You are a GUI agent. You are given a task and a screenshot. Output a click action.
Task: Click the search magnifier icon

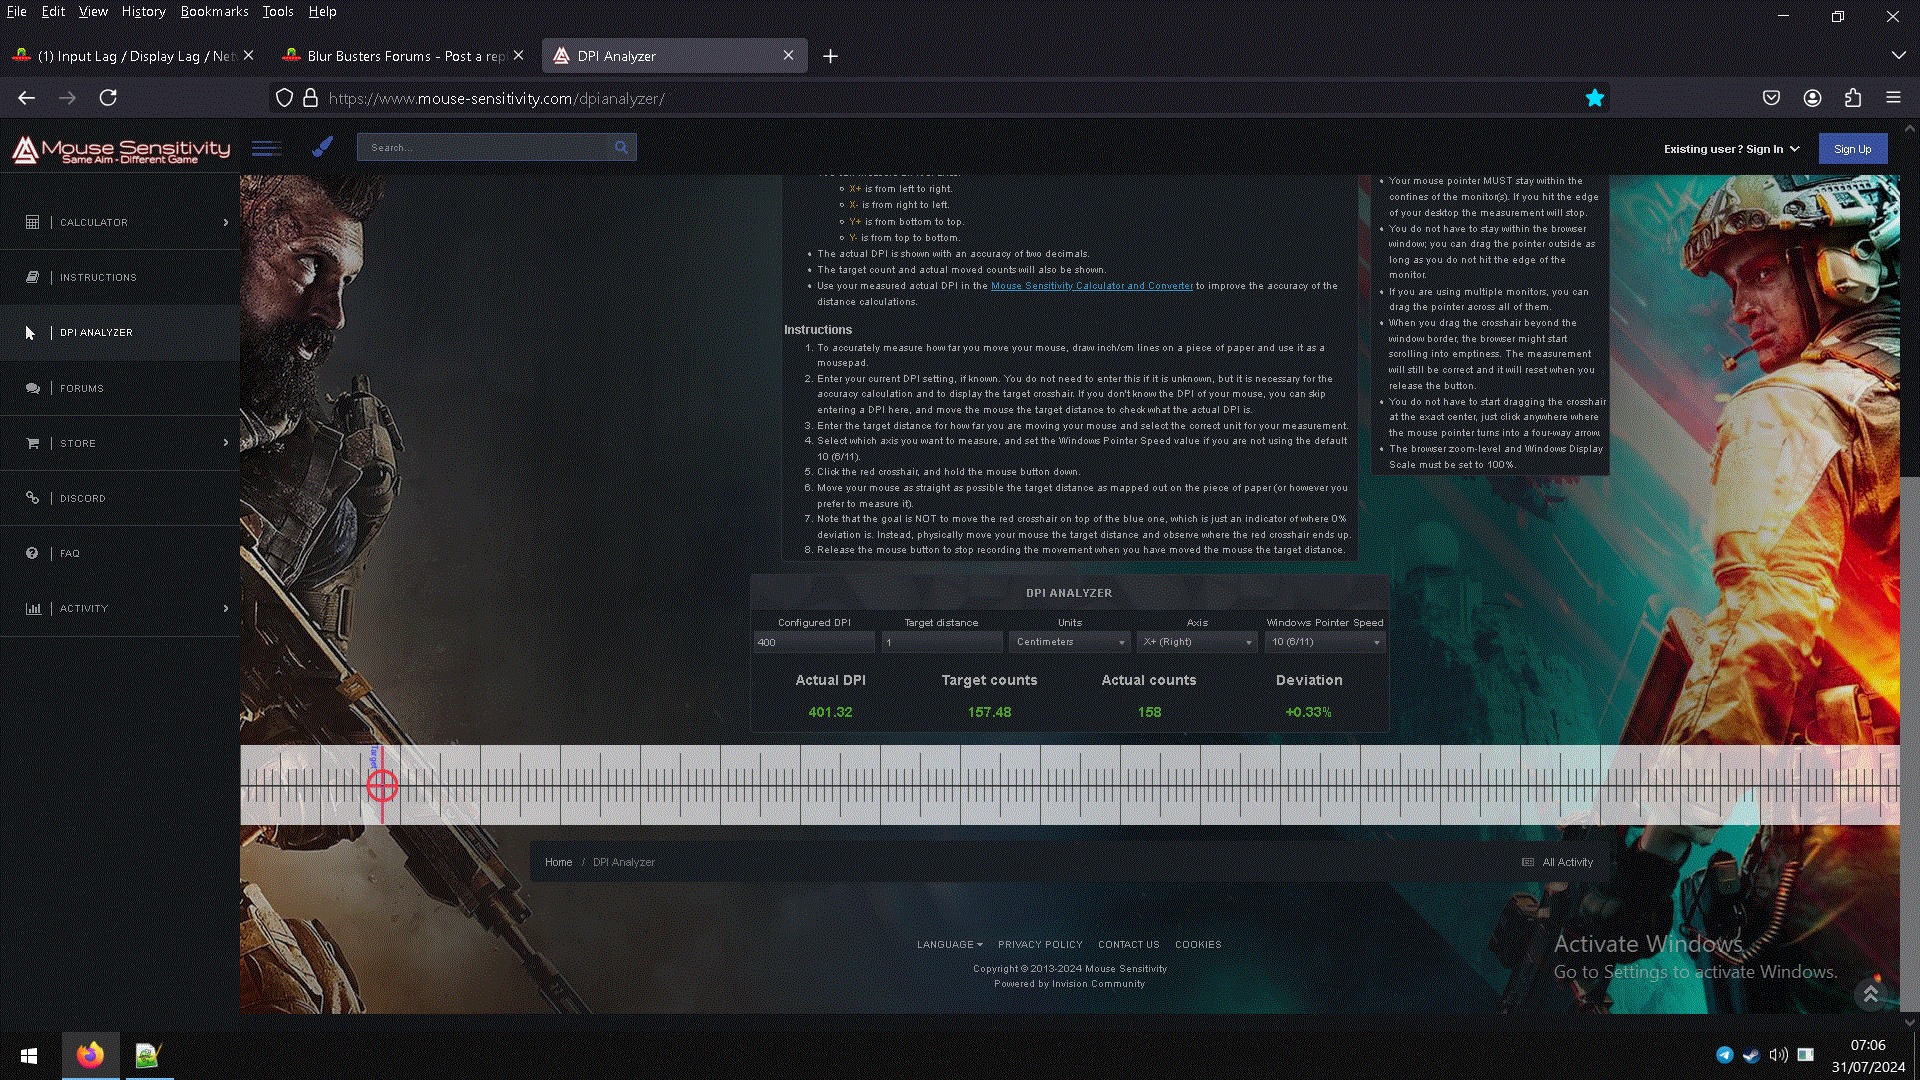coord(621,148)
